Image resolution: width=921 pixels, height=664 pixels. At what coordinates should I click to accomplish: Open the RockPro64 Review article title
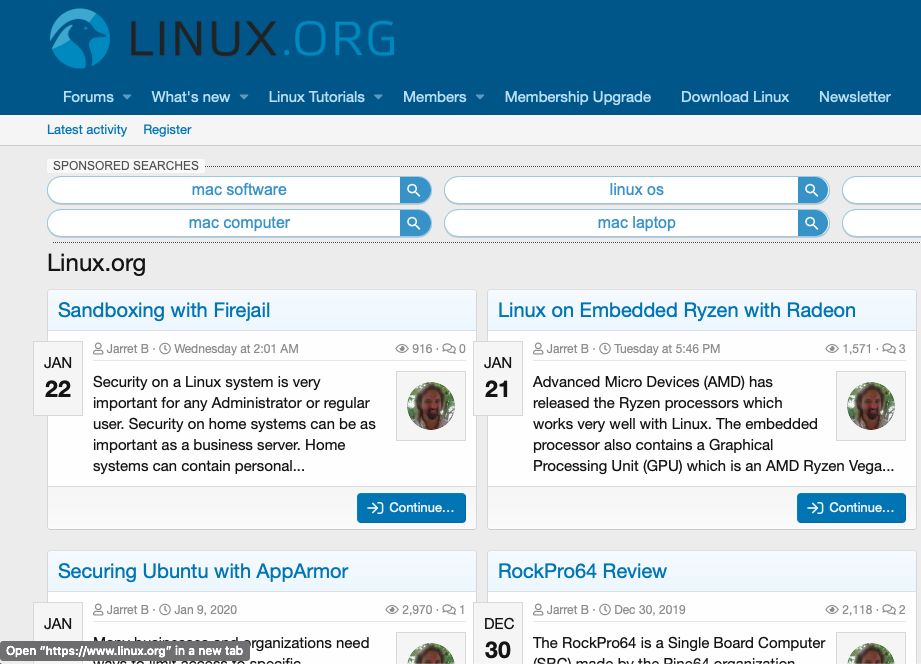(582, 571)
